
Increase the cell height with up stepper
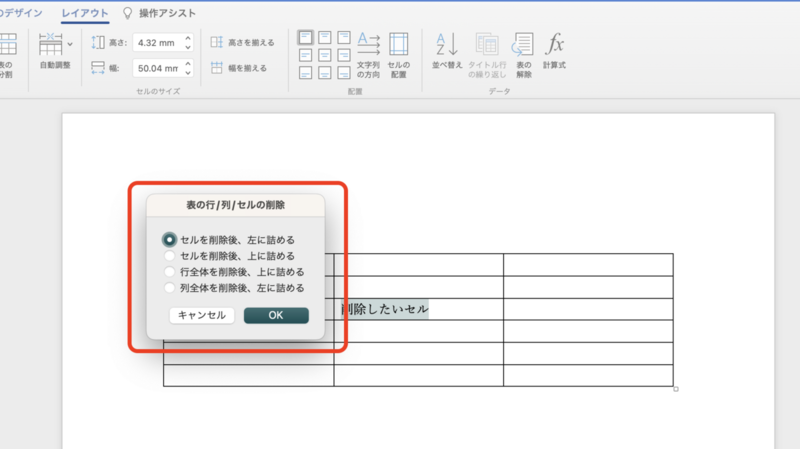coord(188,38)
